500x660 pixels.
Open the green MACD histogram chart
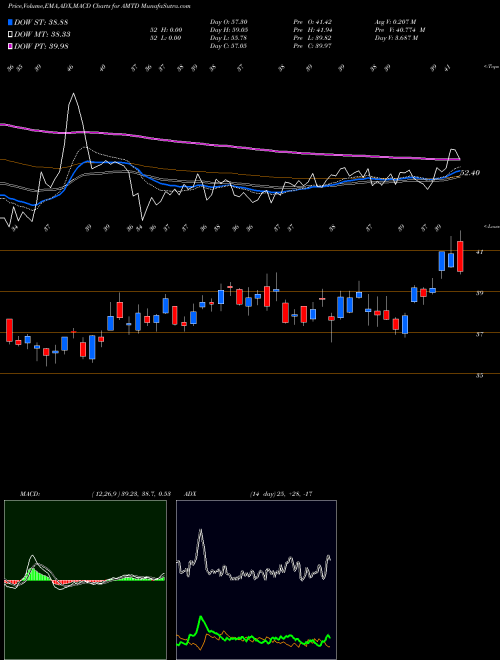pos(85,580)
